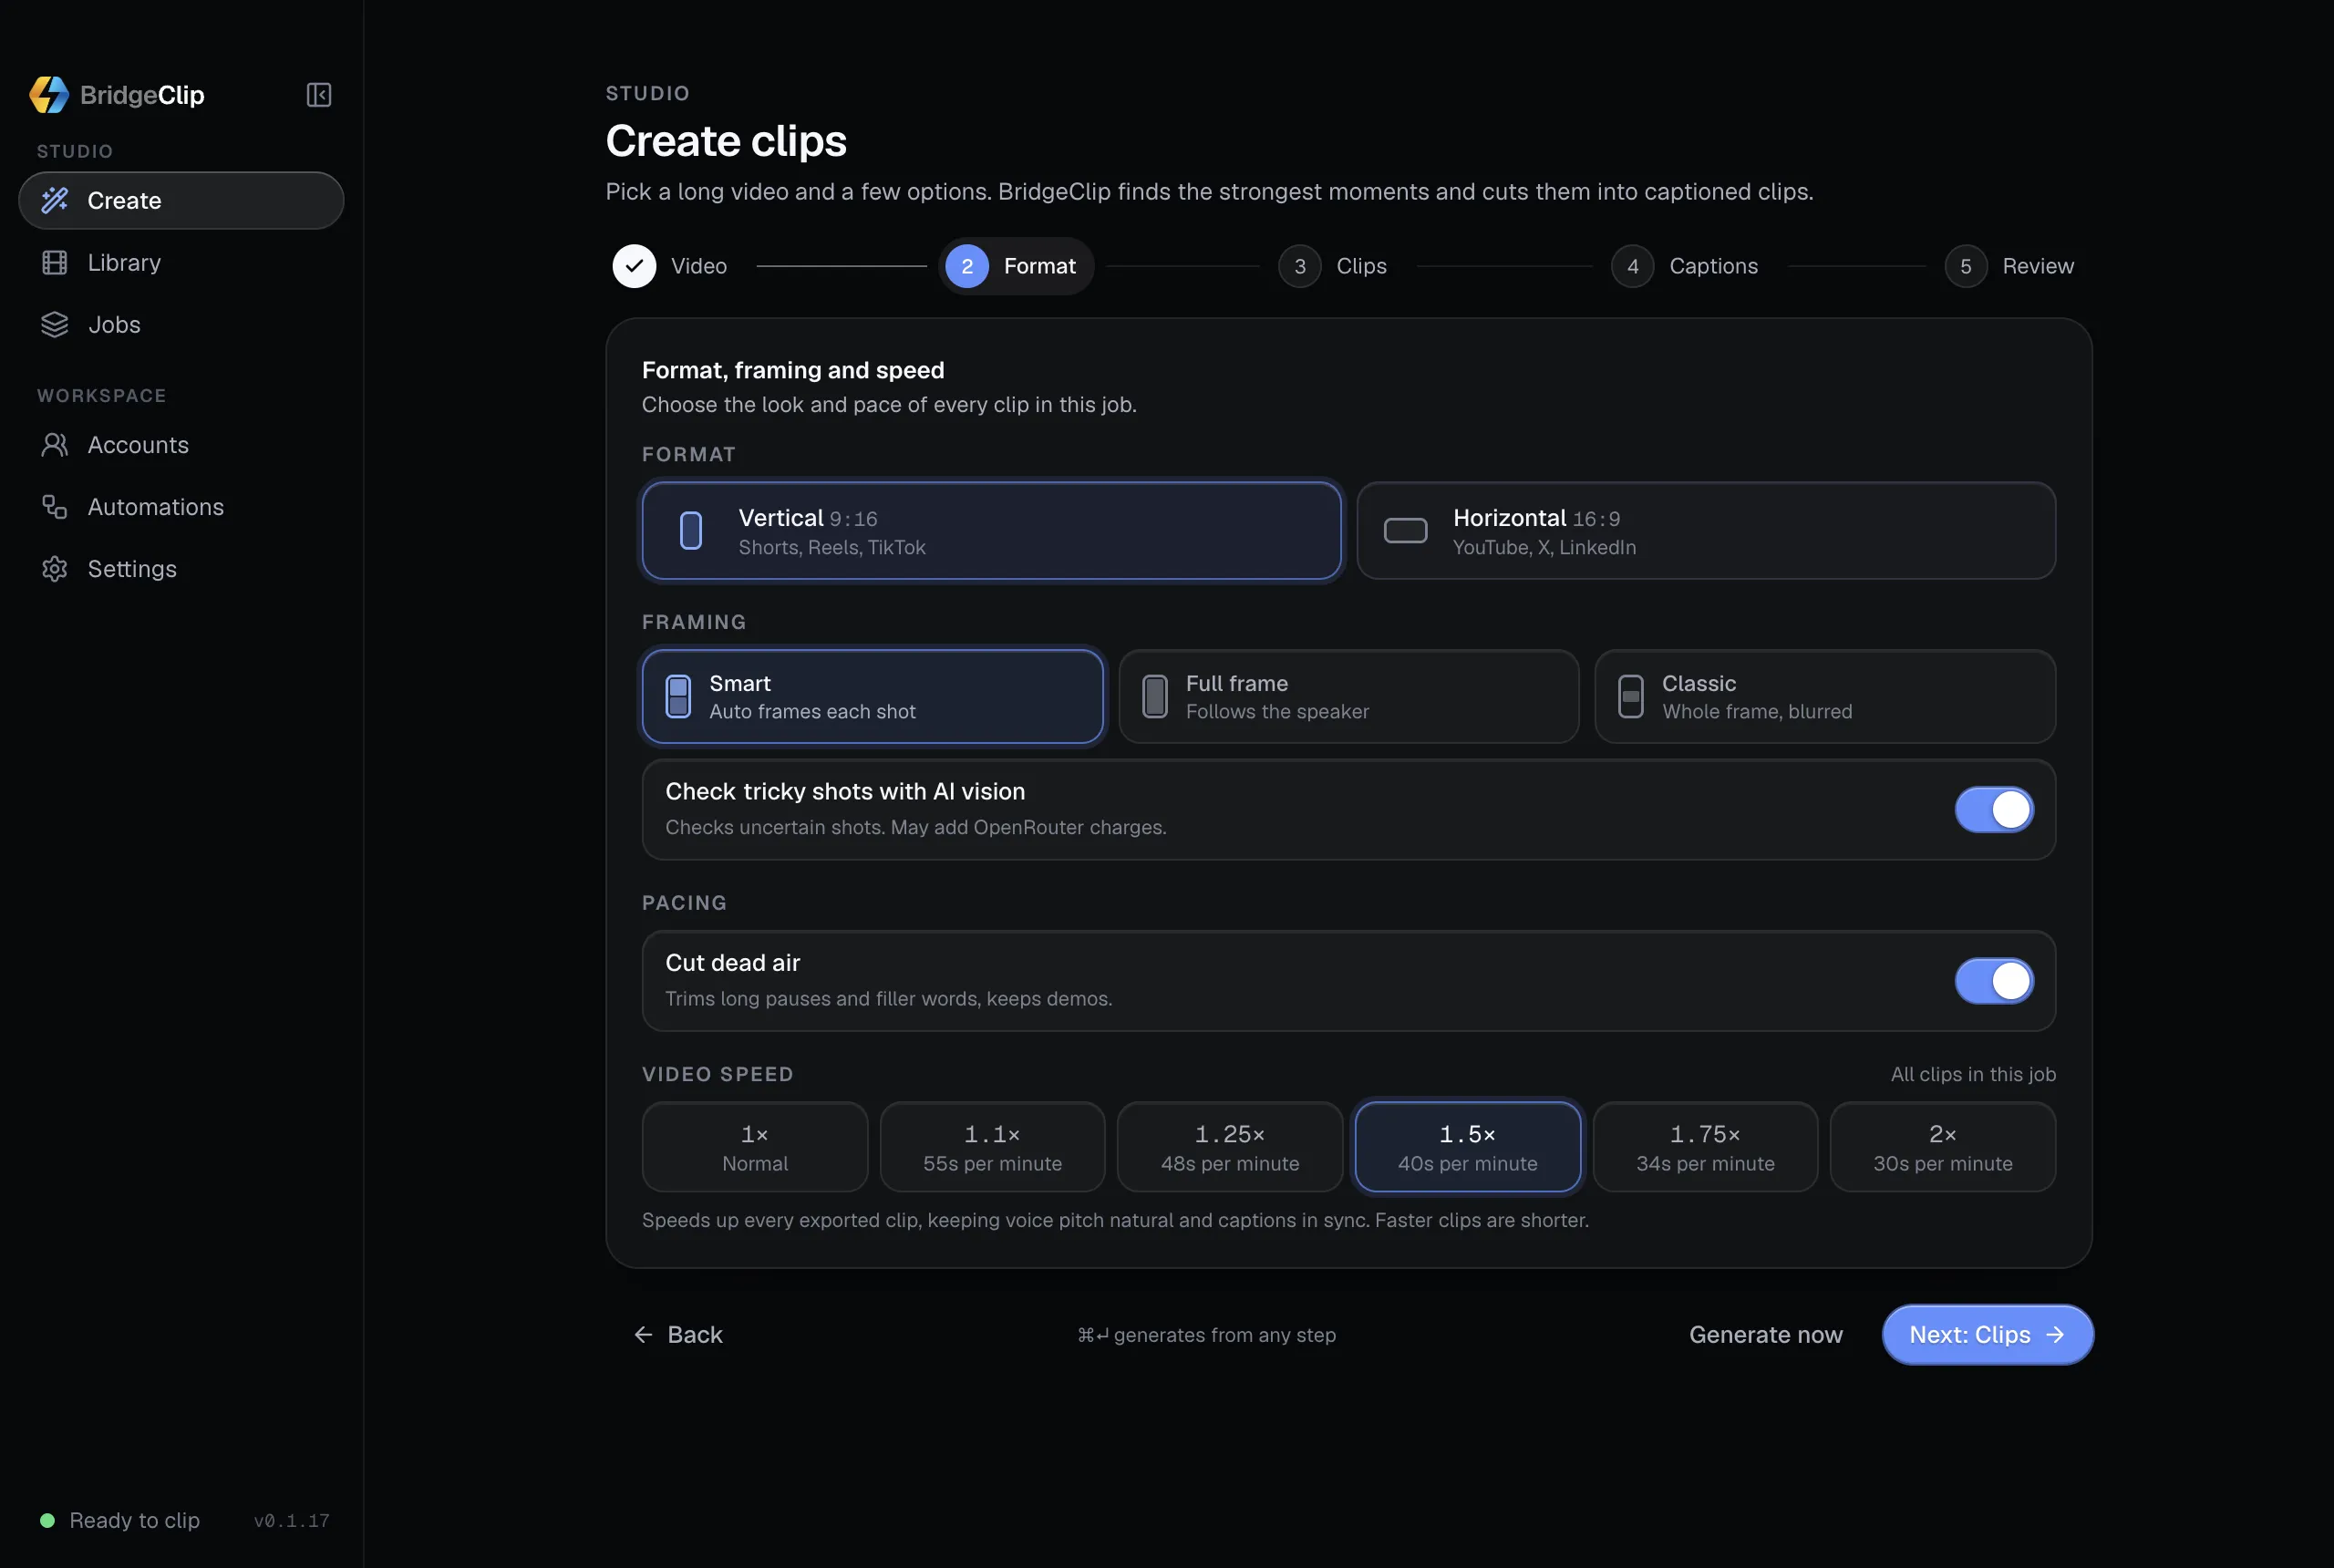Image resolution: width=2334 pixels, height=1568 pixels.
Task: Click the Smart framing split icon
Action: (678, 697)
